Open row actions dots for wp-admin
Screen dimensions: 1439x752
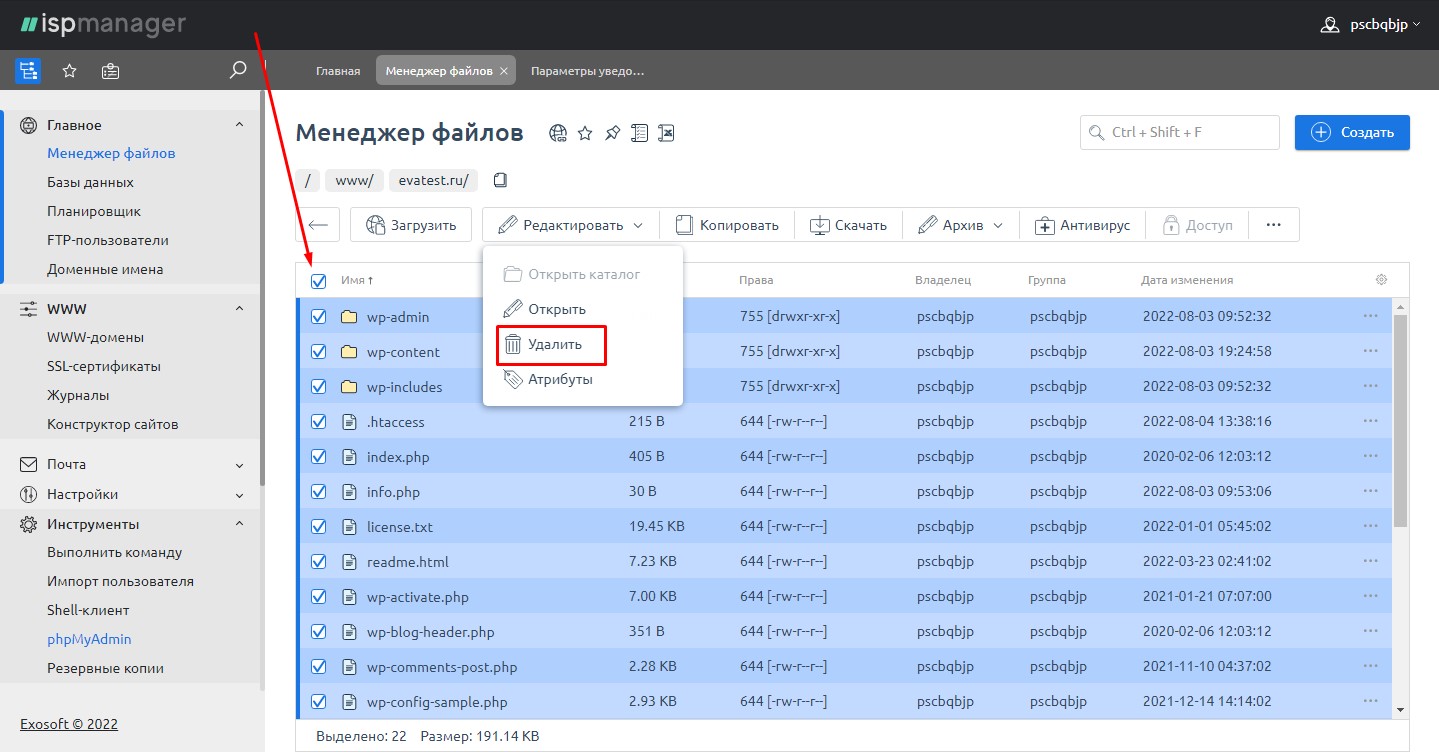(1370, 316)
